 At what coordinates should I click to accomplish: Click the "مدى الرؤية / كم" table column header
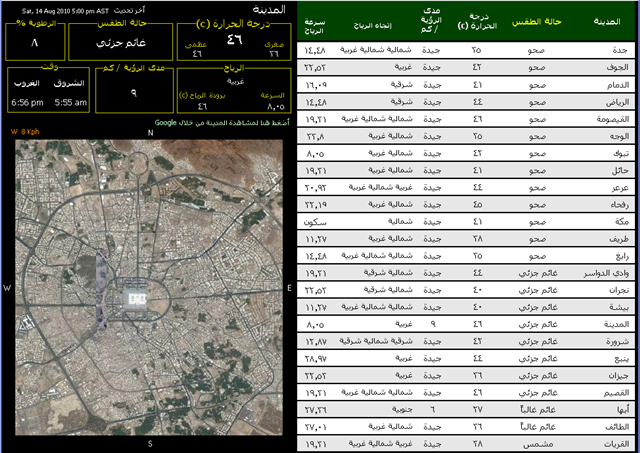pyautogui.click(x=431, y=20)
